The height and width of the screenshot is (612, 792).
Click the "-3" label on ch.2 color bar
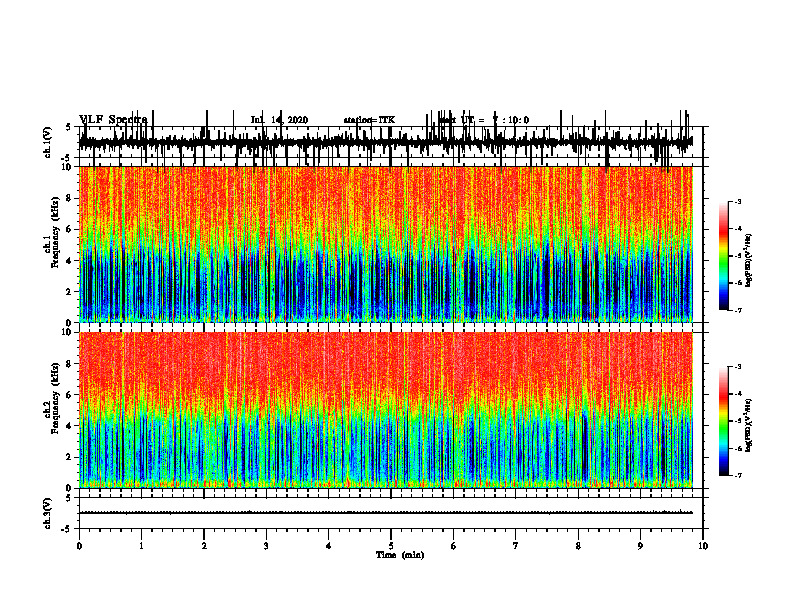tap(738, 367)
